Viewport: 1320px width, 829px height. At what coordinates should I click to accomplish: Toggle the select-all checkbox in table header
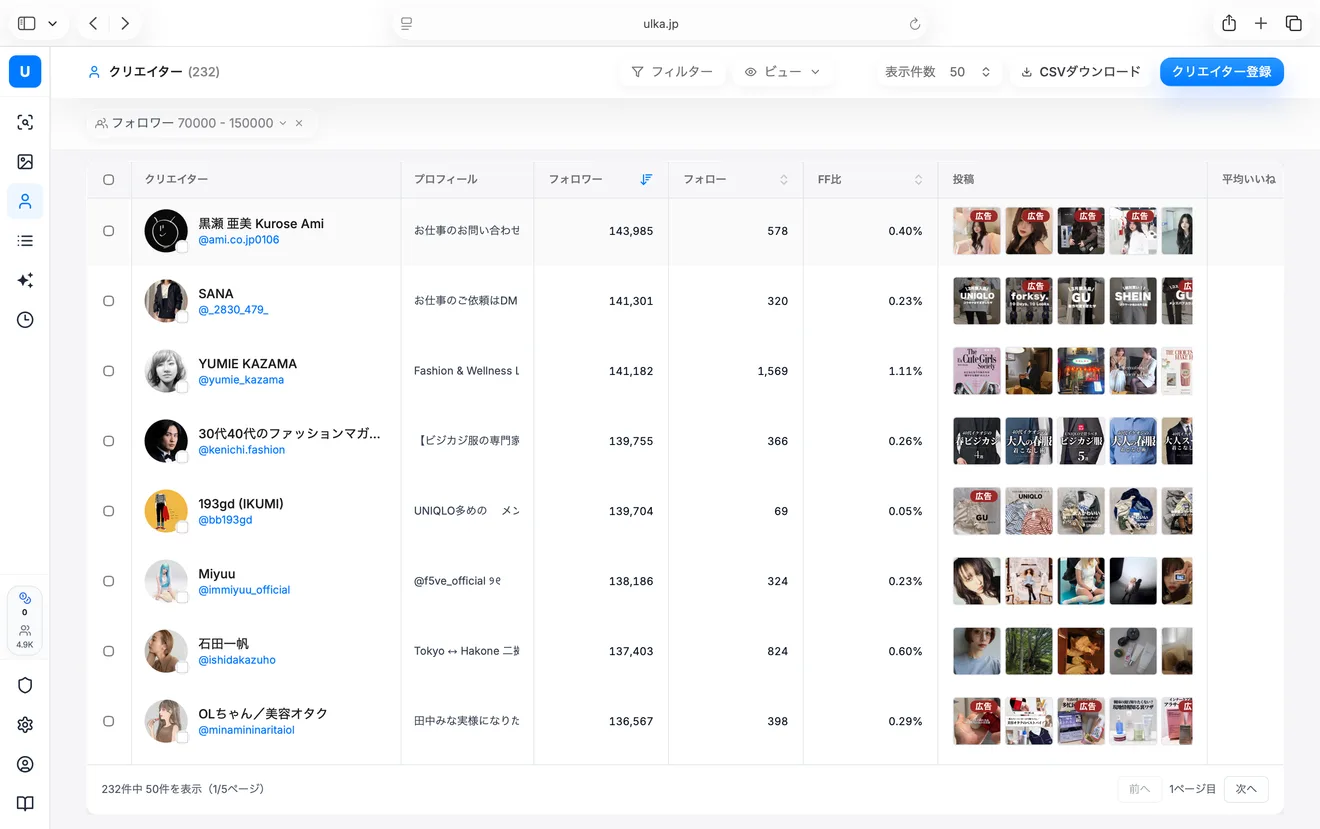pyautogui.click(x=109, y=180)
